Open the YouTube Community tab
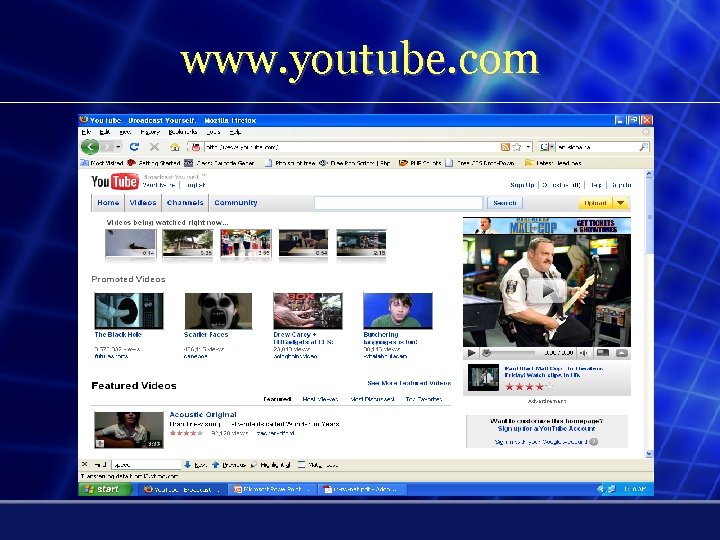The height and width of the screenshot is (540, 720). pyautogui.click(x=236, y=202)
